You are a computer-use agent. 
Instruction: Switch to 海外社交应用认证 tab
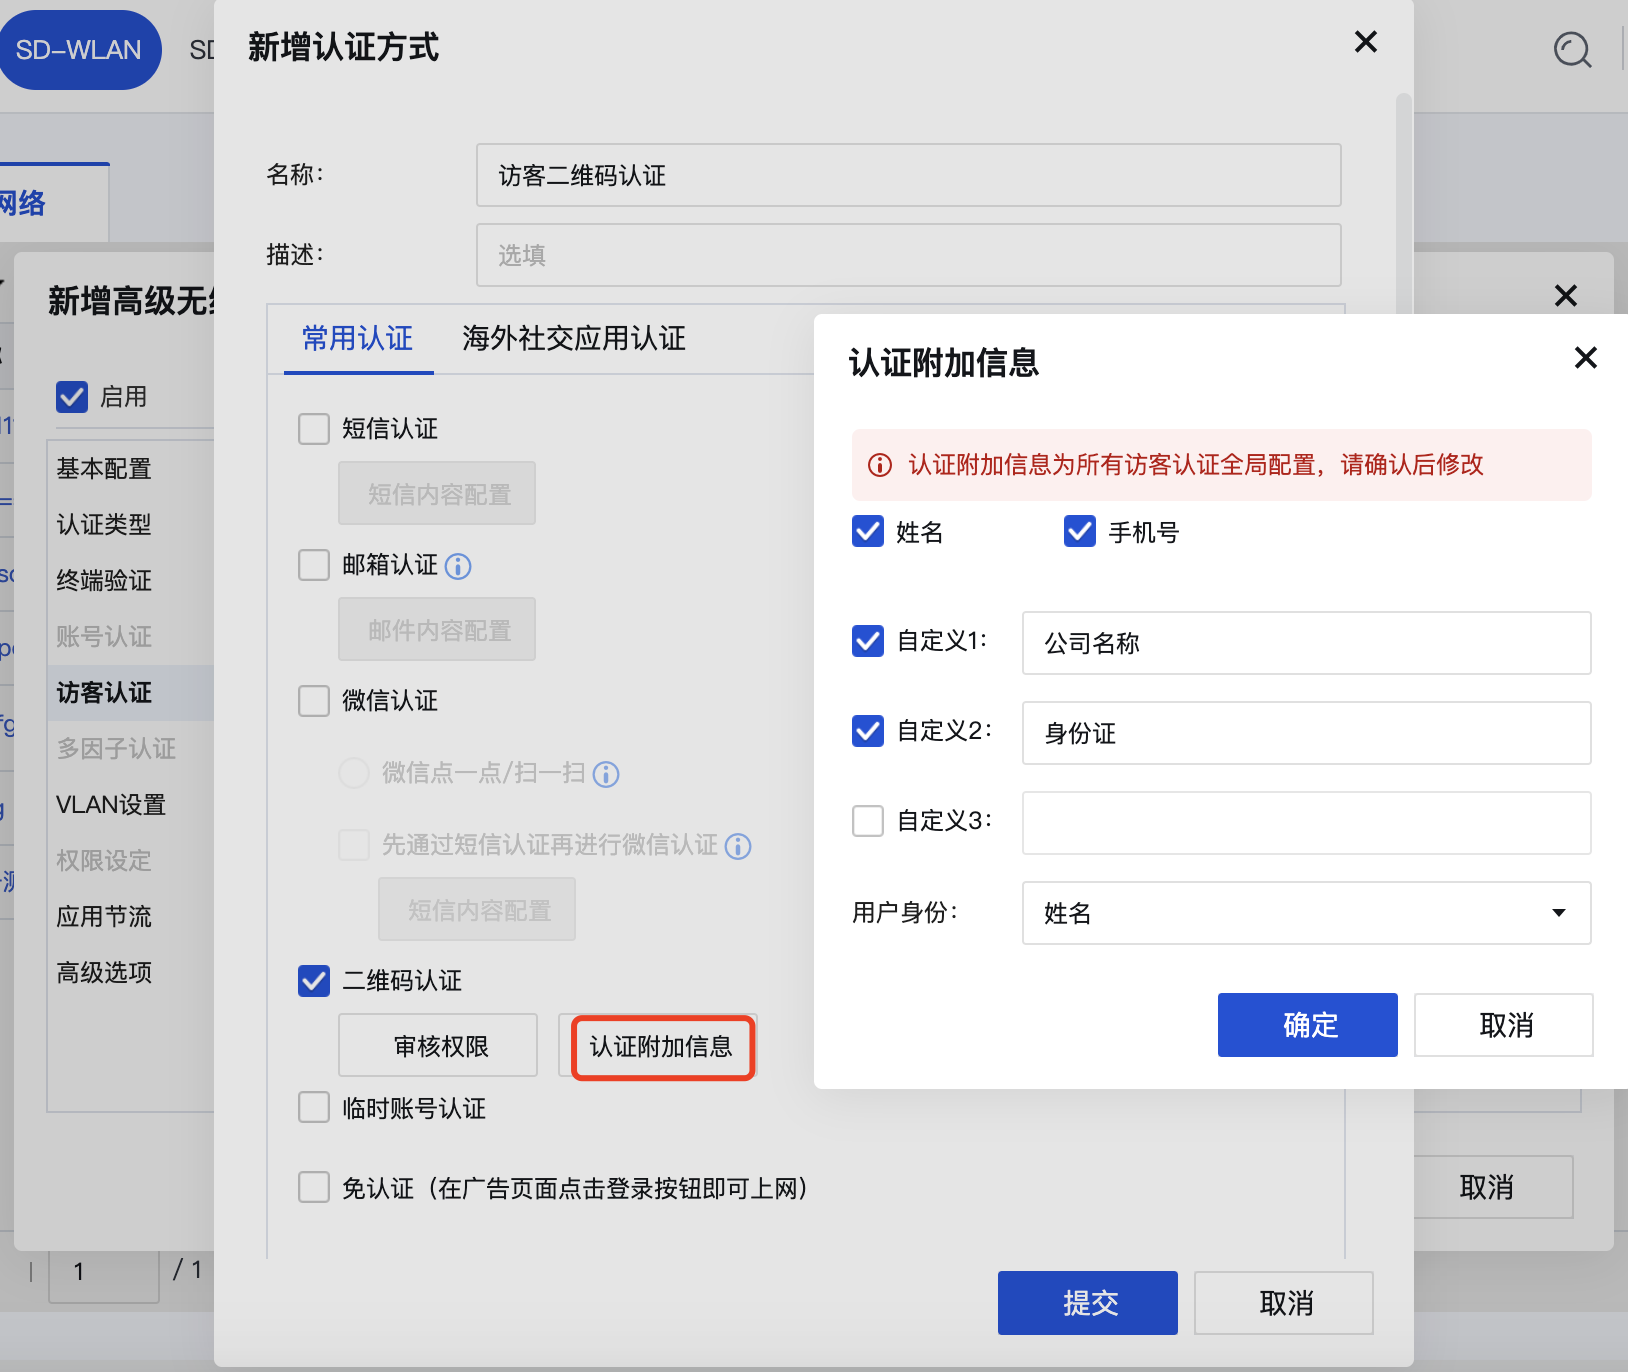pos(574,339)
